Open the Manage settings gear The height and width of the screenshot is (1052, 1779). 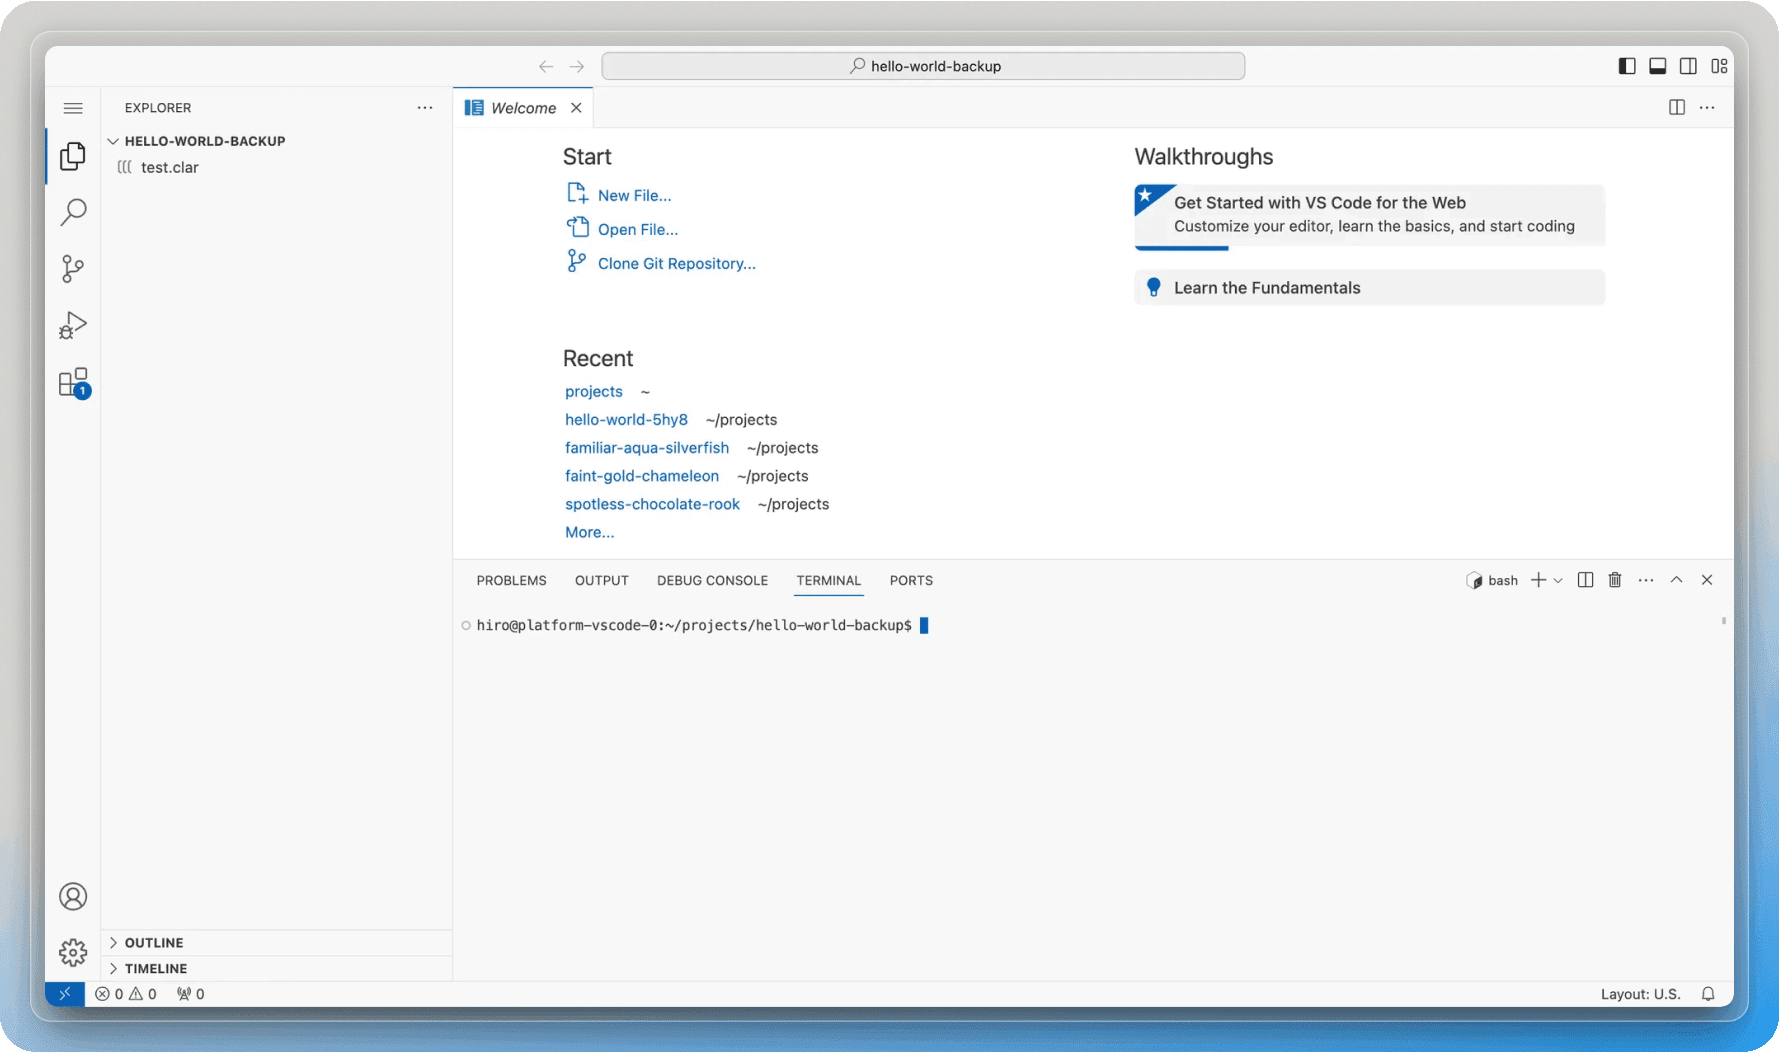point(73,952)
